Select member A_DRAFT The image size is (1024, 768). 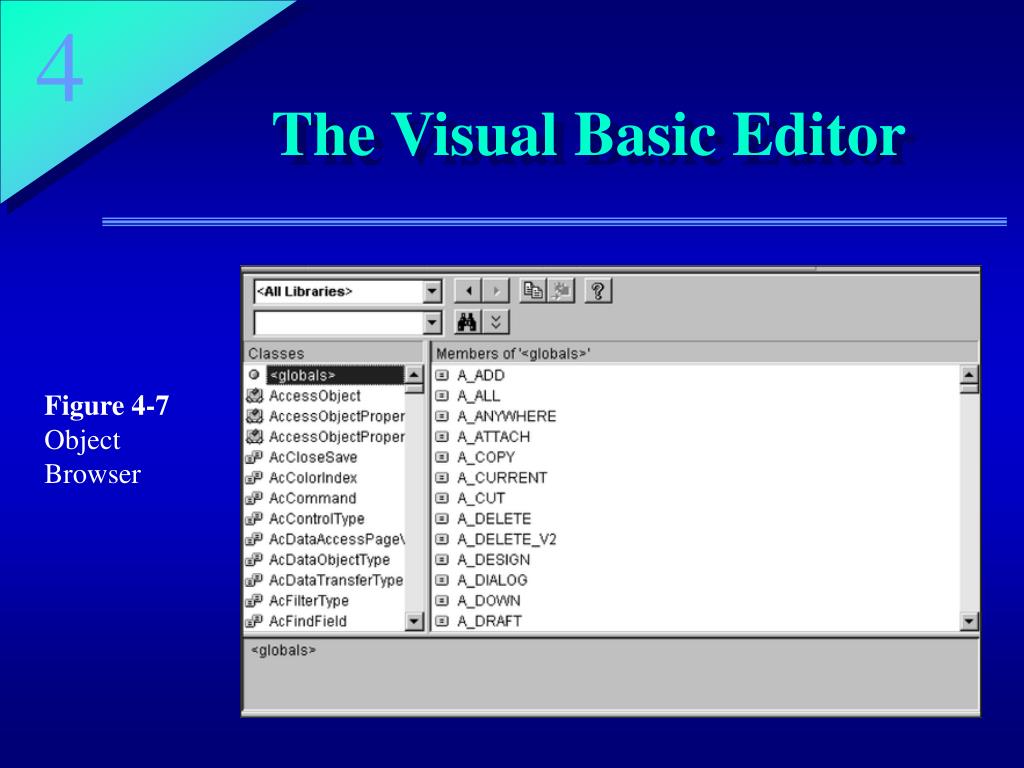489,621
